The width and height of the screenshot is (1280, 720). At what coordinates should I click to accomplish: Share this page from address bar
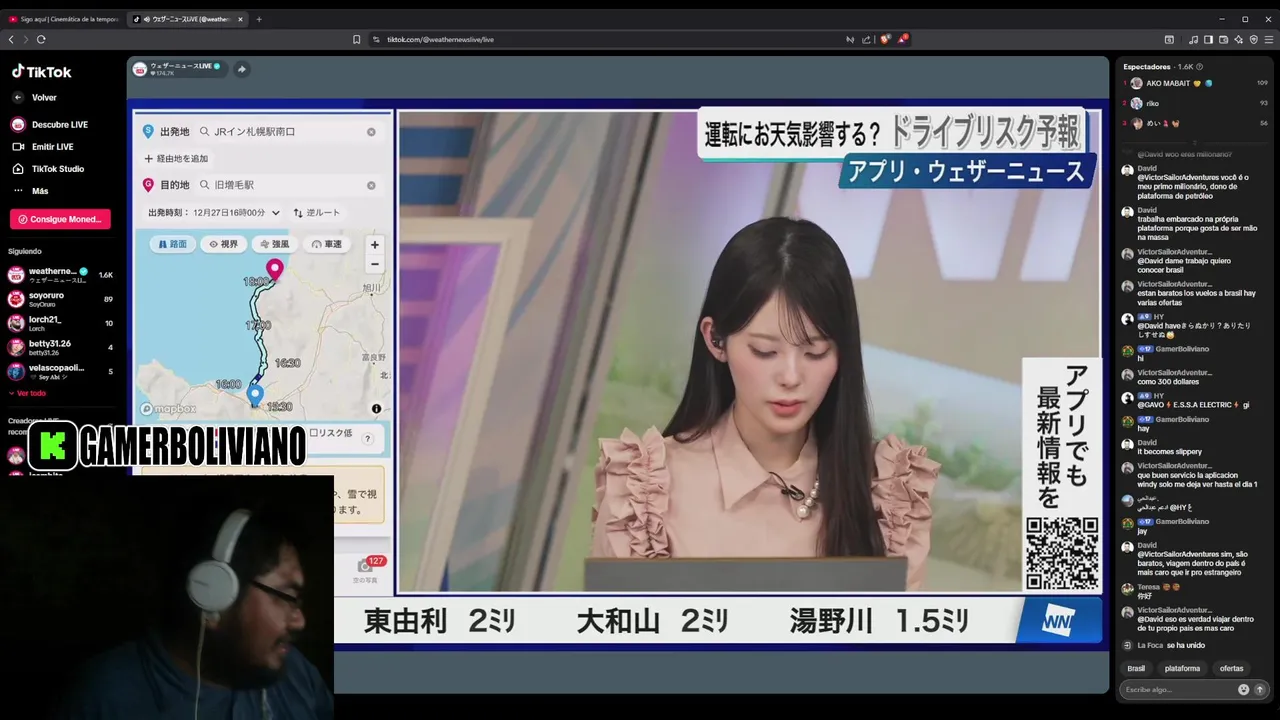click(866, 39)
